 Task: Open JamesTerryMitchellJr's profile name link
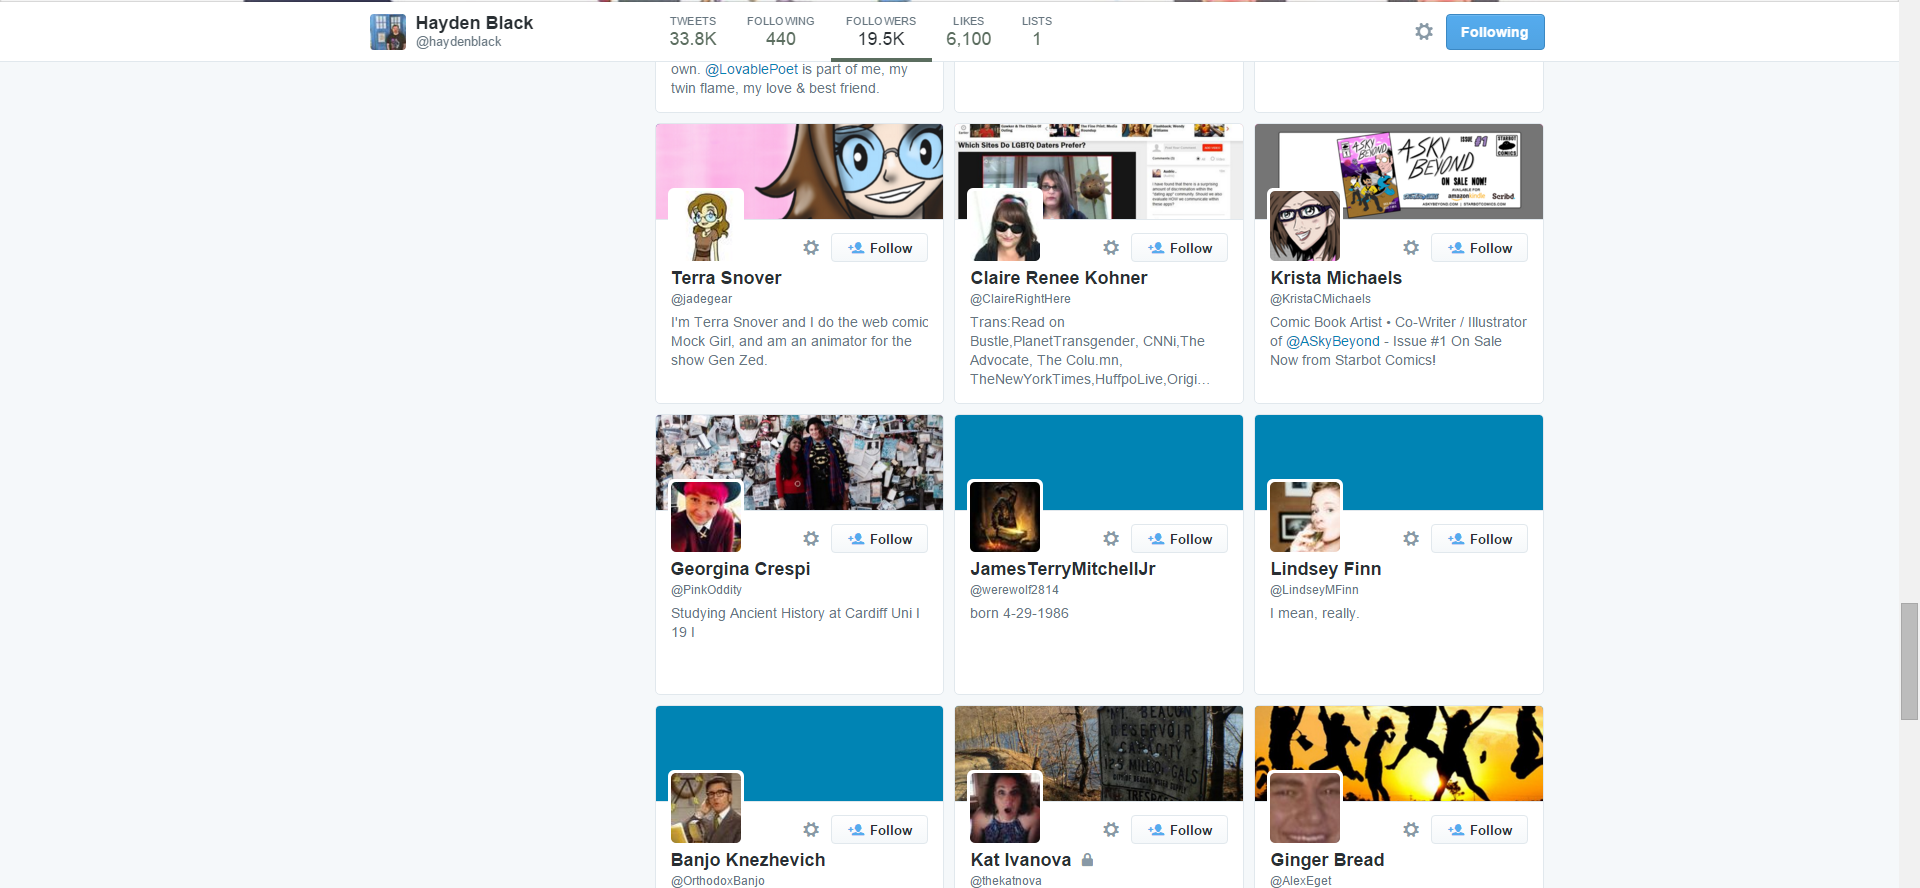click(x=1063, y=569)
